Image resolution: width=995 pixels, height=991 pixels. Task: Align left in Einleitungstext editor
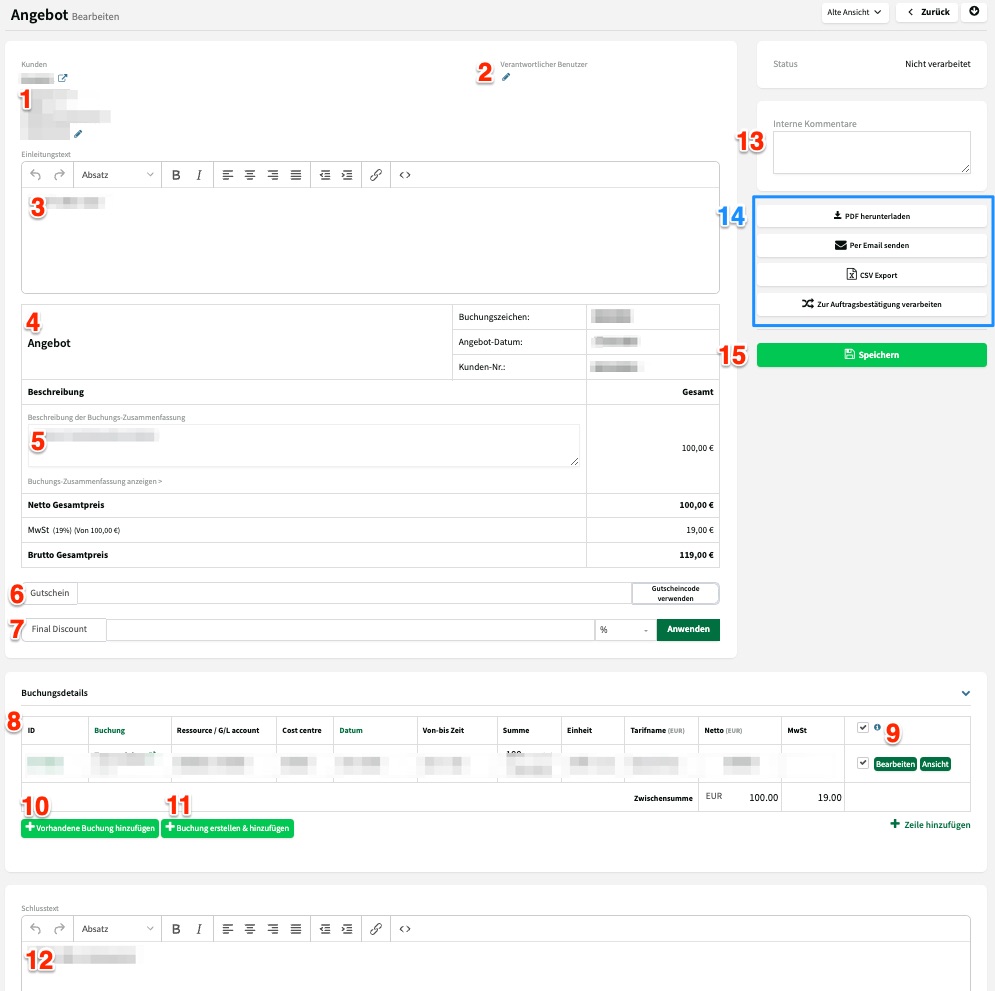pos(228,175)
